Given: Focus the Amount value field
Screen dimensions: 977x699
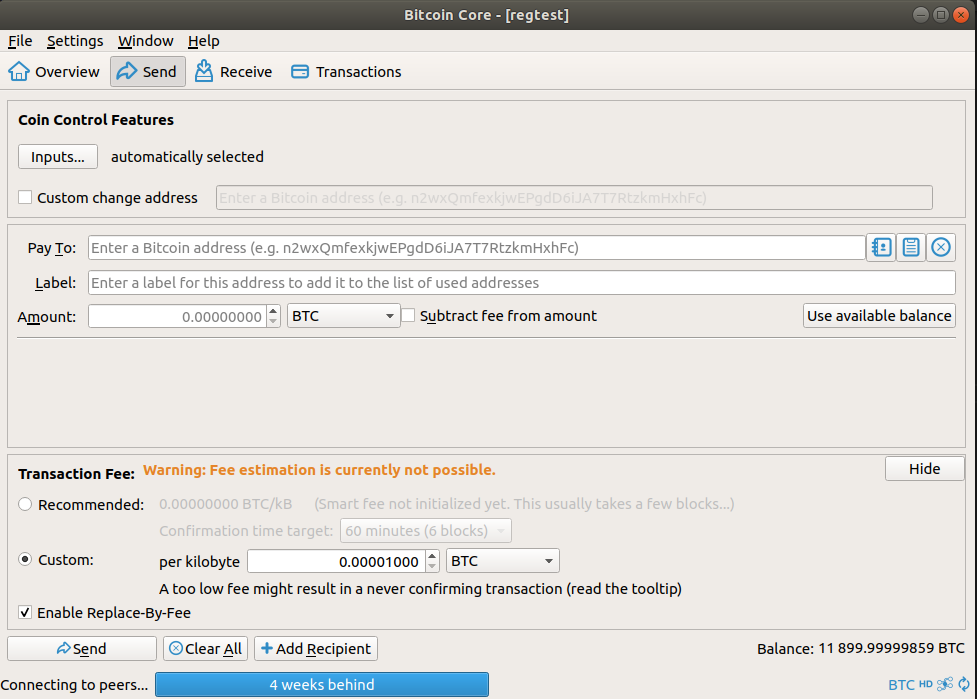Looking at the screenshot, I should (x=178, y=316).
